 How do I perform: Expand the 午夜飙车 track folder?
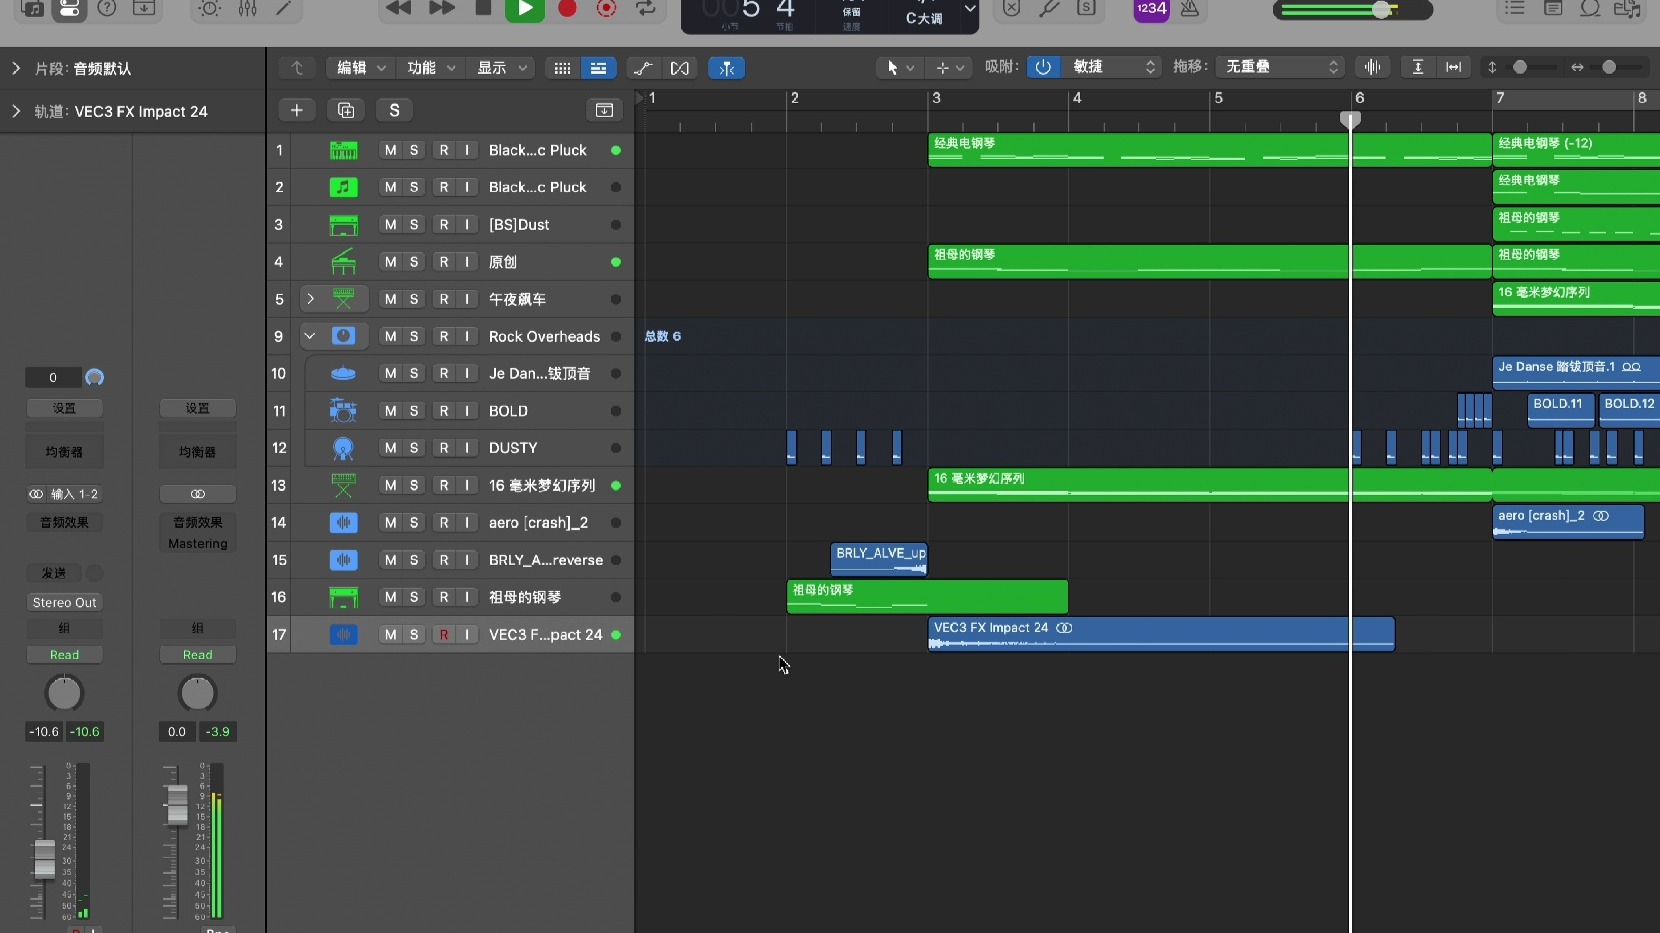tap(310, 299)
